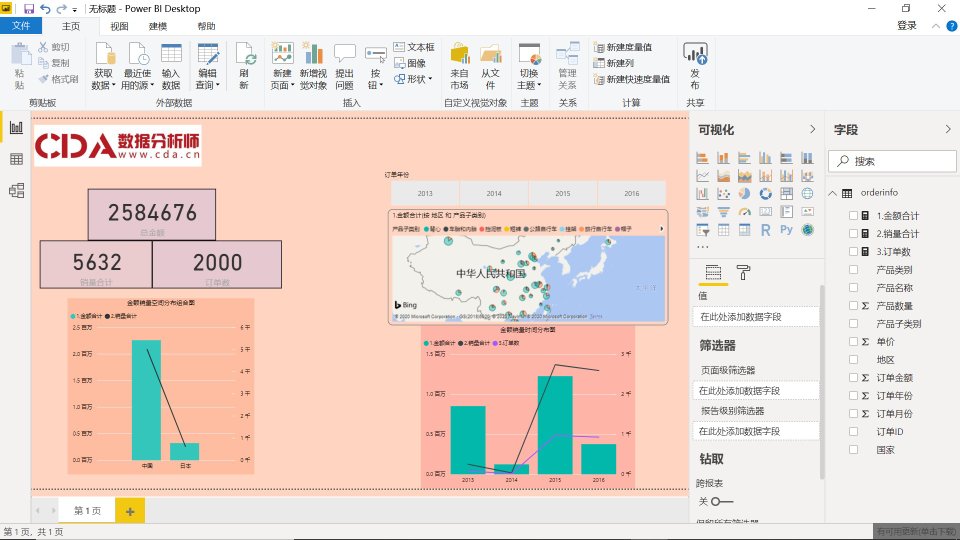Click the 字段 search input box
Image resolution: width=960 pixels, height=540 pixels.
tap(892, 161)
